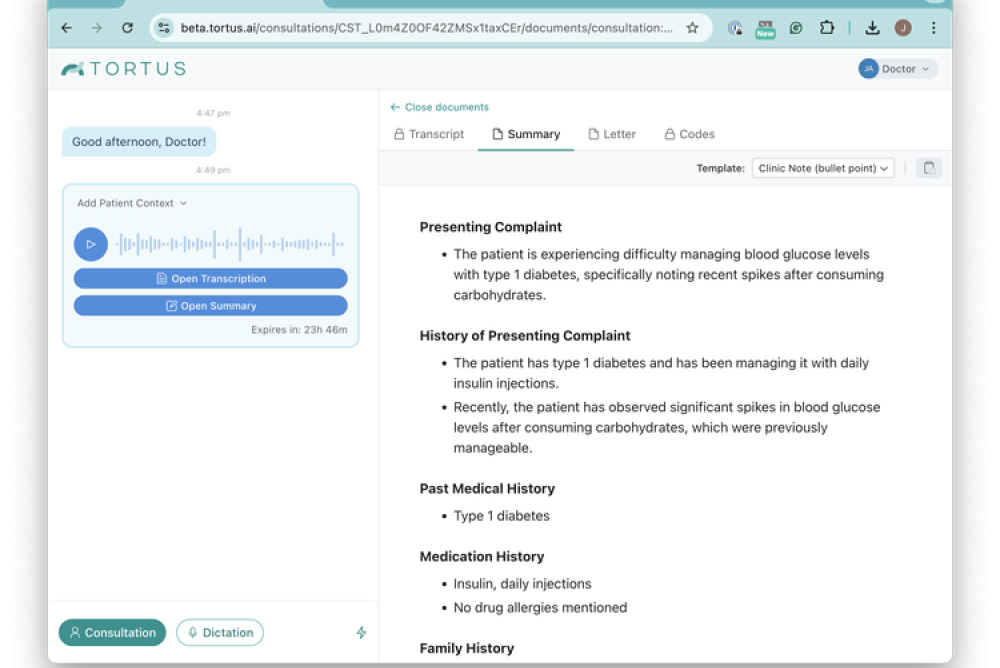This screenshot has width=1000, height=668.
Task: Seek within the audio waveform
Action: [229, 244]
